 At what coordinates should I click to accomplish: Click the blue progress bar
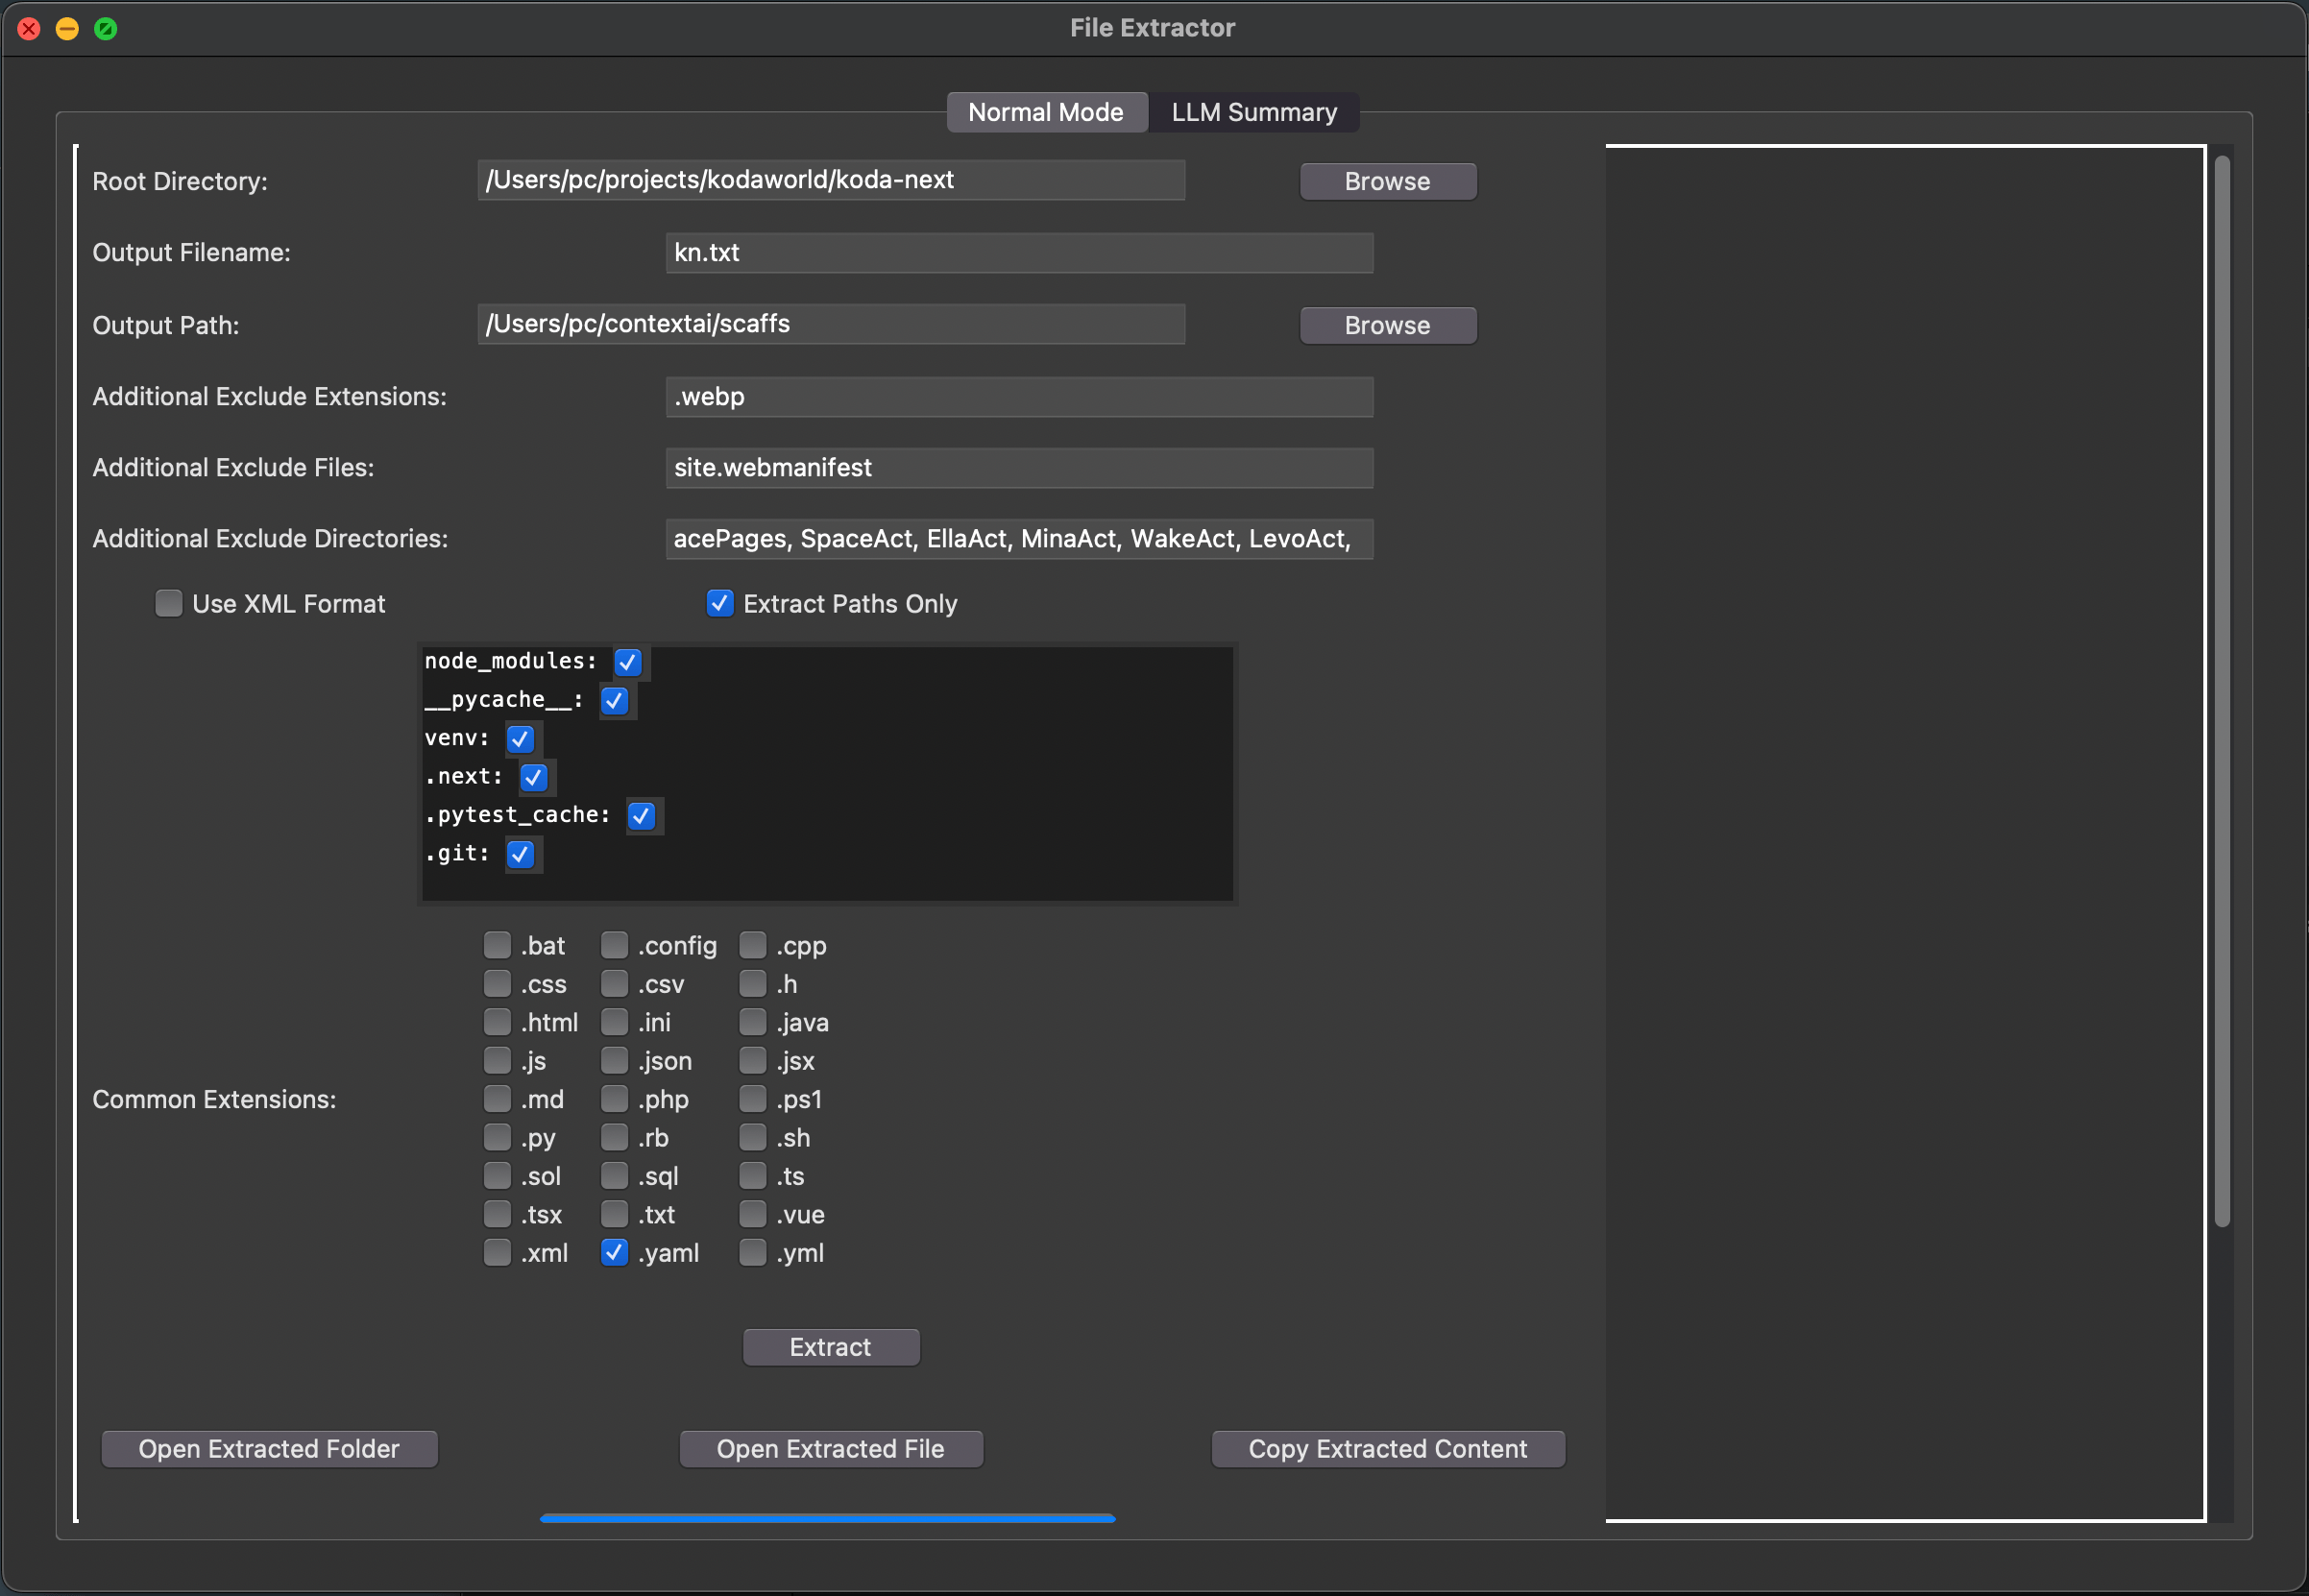(828, 1518)
